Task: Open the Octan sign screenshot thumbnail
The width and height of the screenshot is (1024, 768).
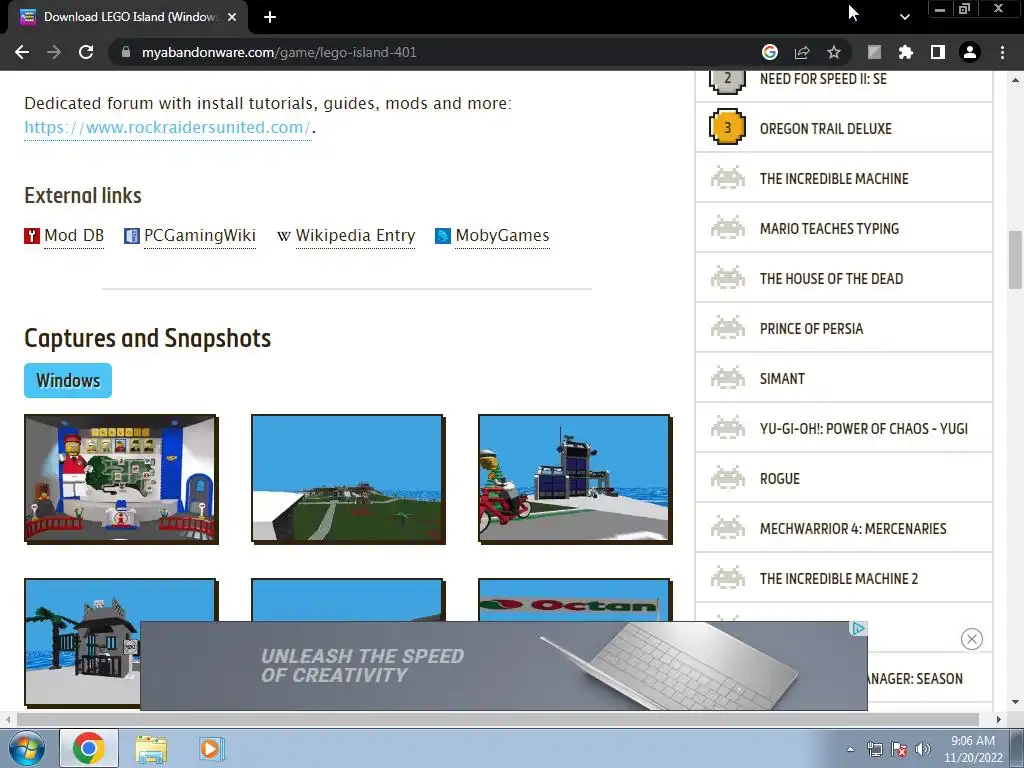Action: point(575,600)
